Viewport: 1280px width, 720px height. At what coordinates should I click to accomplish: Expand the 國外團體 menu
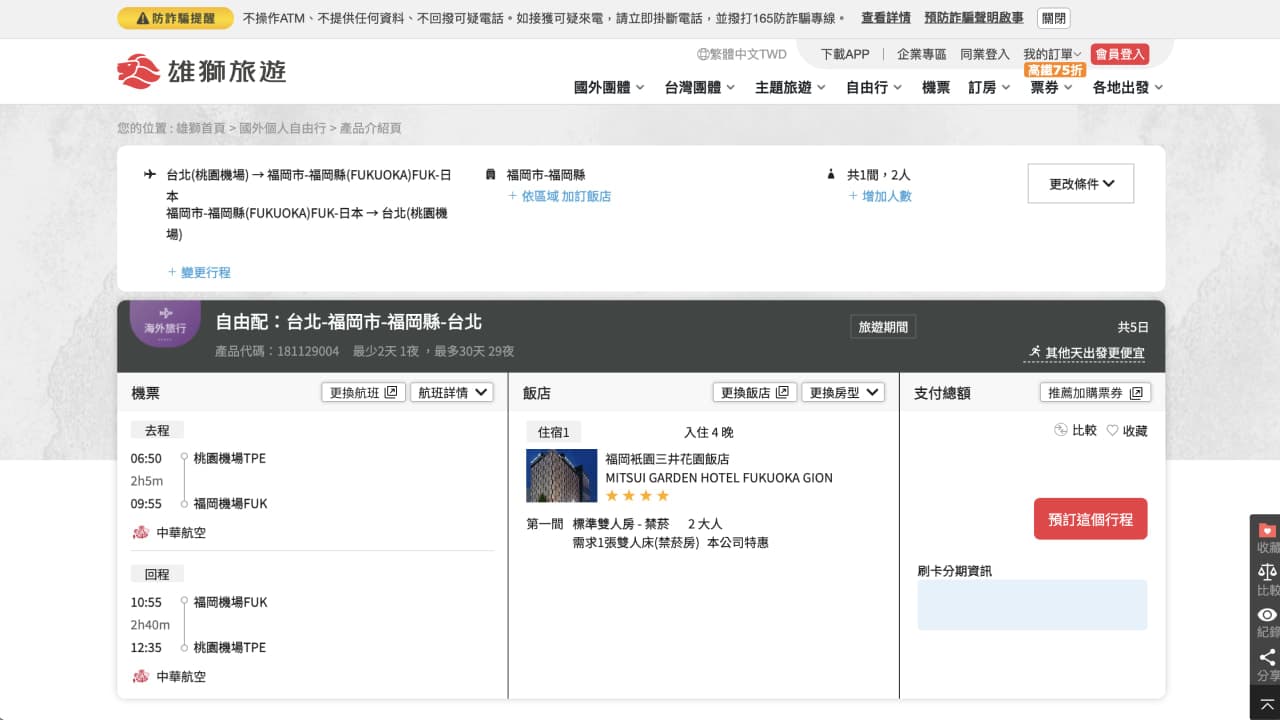click(x=609, y=87)
